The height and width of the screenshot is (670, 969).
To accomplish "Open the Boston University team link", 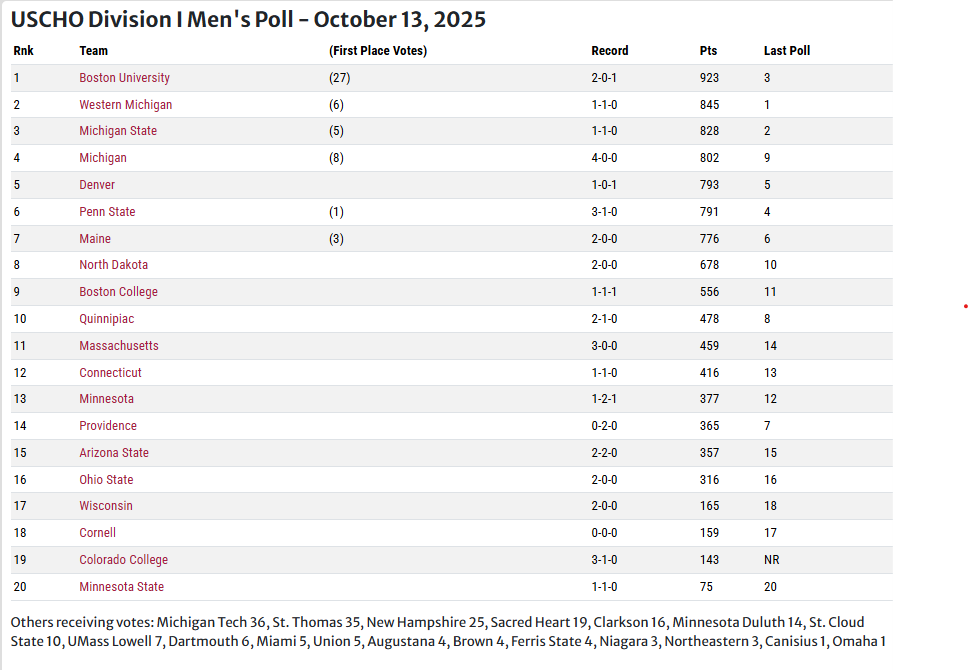I will click(x=124, y=78).
